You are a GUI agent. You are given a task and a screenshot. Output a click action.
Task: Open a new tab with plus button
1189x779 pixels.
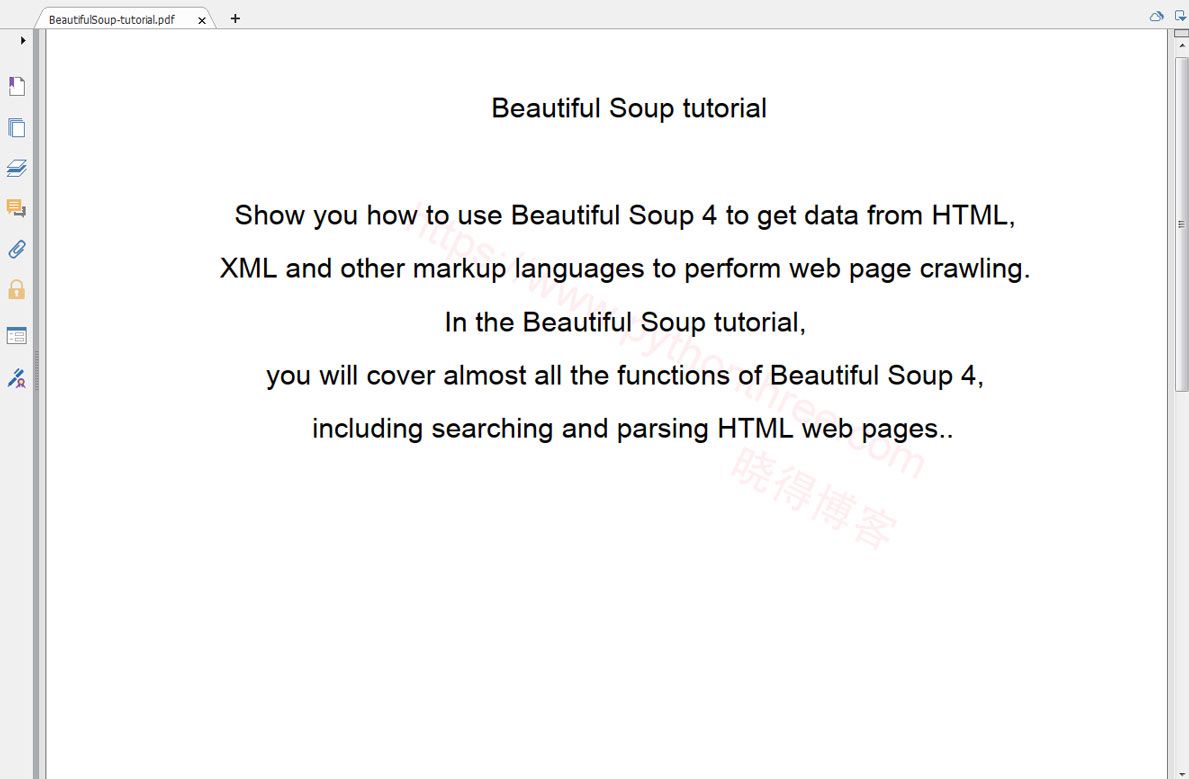(x=235, y=18)
